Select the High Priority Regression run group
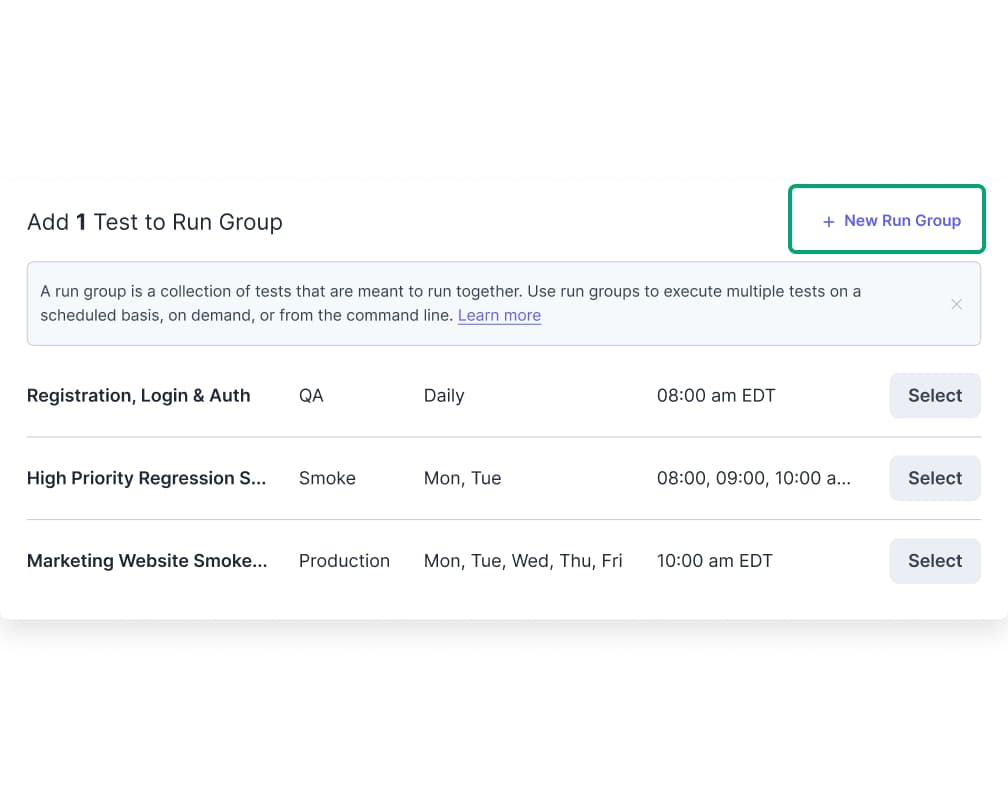Viewport: 1008px width, 800px height. click(935, 478)
